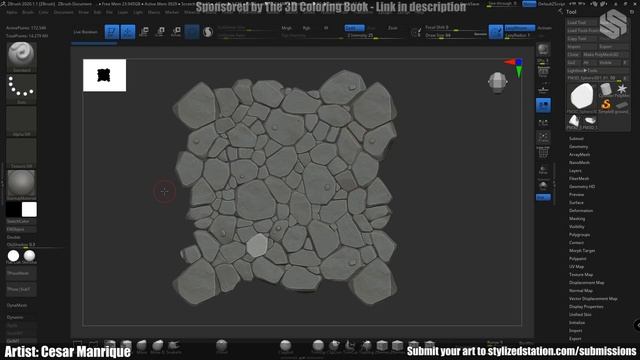The height and width of the screenshot is (360, 640).
Task: Open the current brush thumbnail
Action: tap(21, 57)
